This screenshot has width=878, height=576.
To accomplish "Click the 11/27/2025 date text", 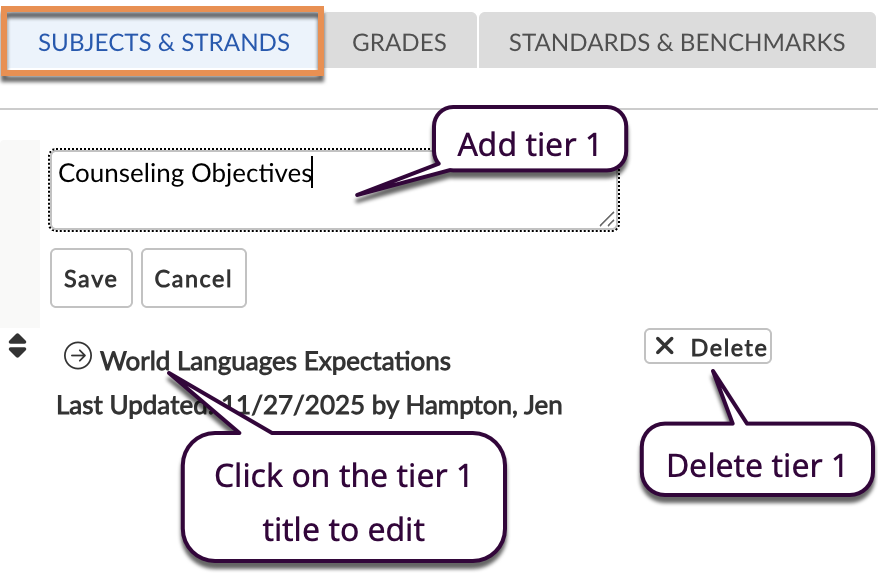I will [265, 405].
